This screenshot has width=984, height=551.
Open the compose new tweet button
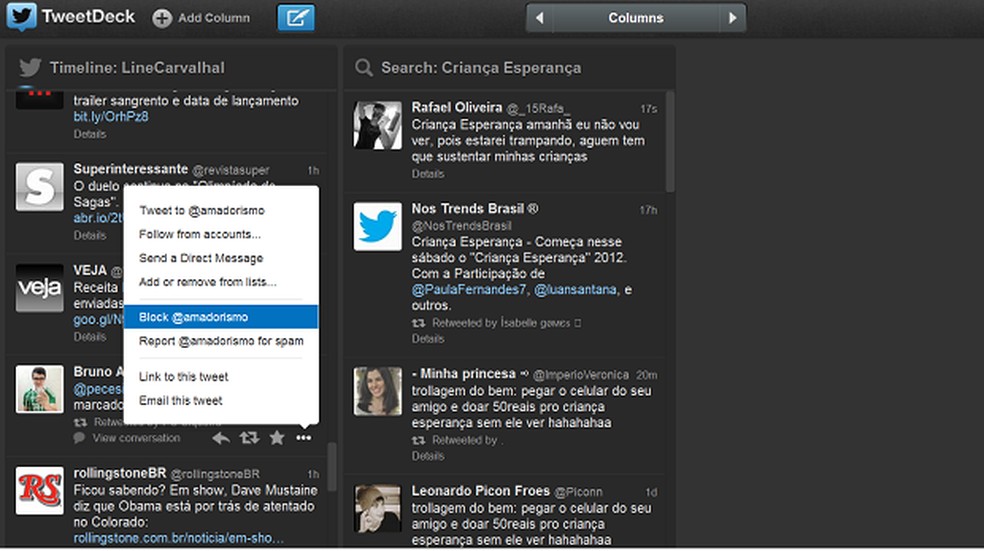[296, 18]
